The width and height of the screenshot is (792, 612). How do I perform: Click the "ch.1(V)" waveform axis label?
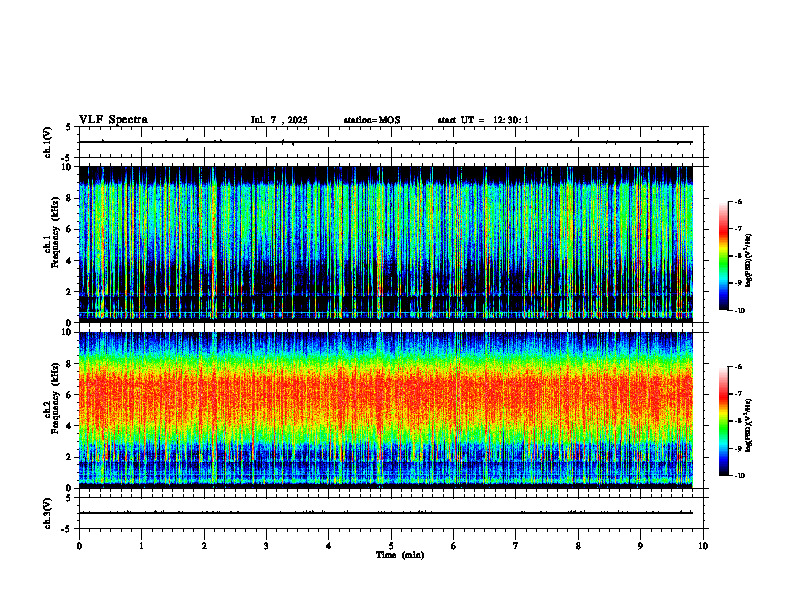(x=48, y=142)
